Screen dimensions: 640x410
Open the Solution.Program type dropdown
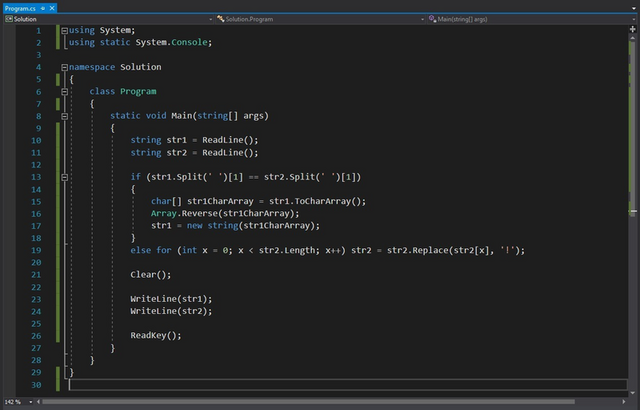pyautogui.click(x=422, y=19)
